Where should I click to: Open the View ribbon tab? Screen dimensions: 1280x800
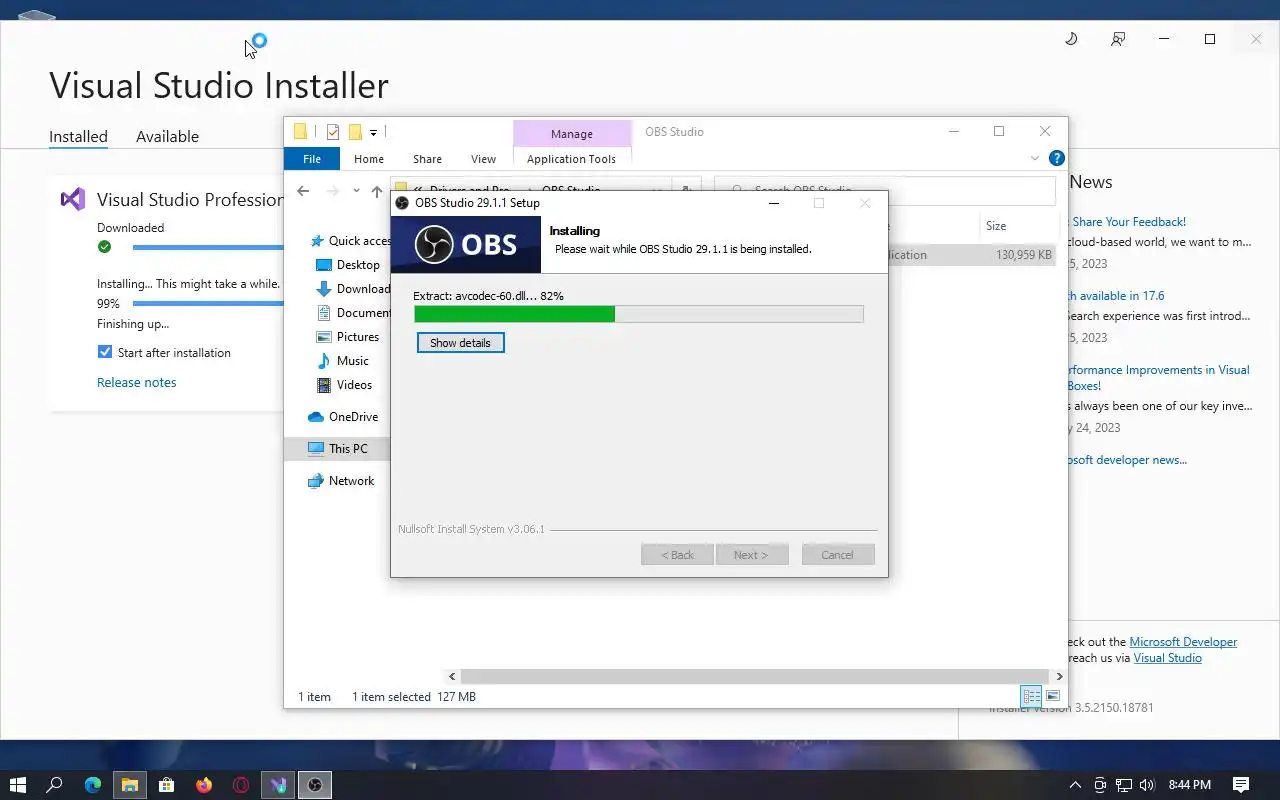tap(483, 158)
